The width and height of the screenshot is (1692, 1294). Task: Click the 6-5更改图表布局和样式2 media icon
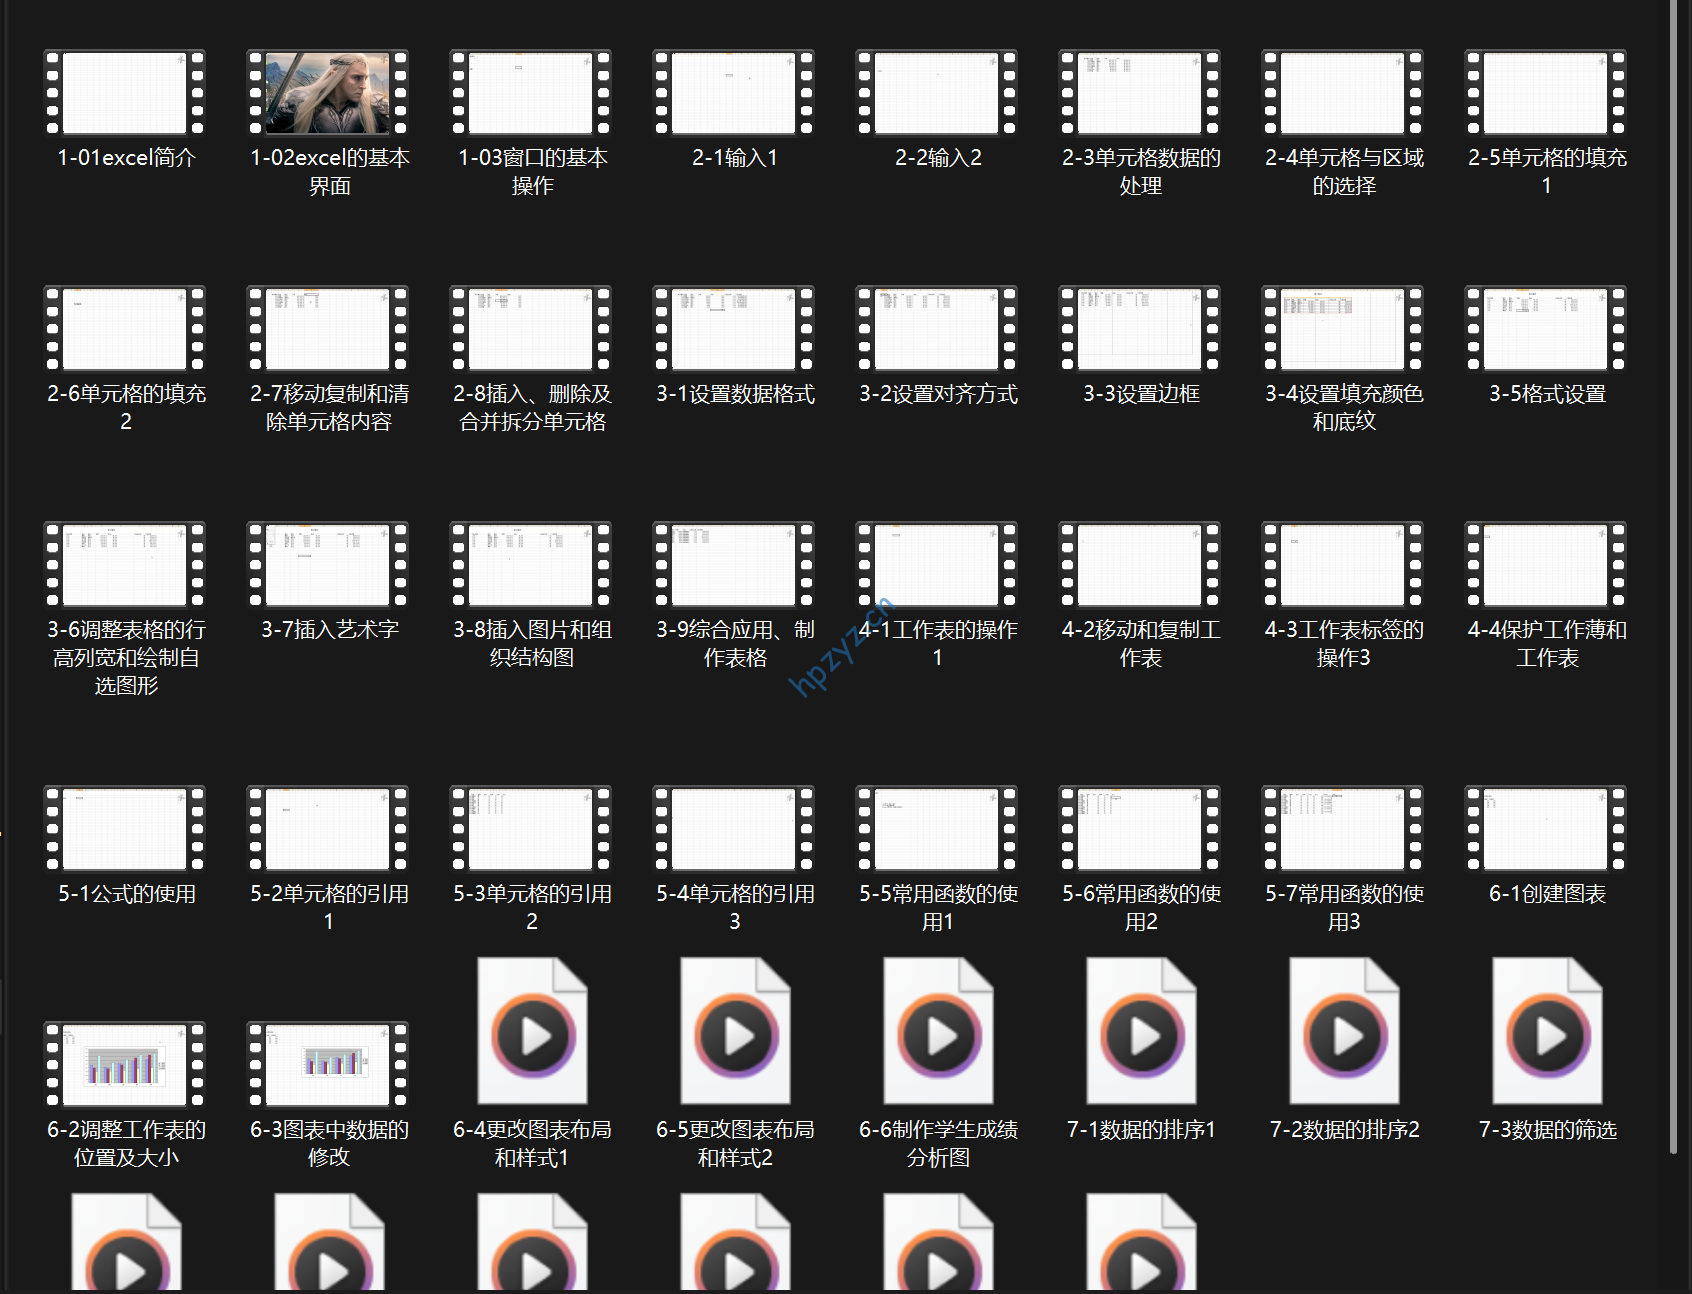coord(735,1032)
